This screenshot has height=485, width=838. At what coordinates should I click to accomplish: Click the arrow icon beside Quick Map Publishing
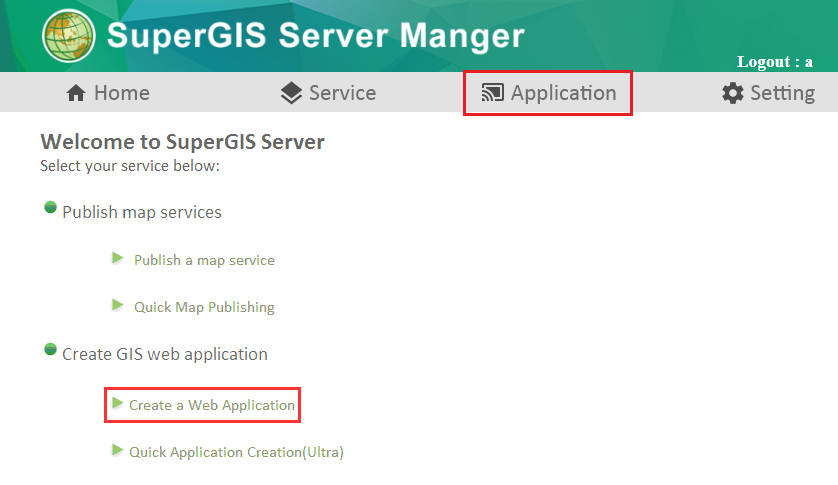pos(118,305)
